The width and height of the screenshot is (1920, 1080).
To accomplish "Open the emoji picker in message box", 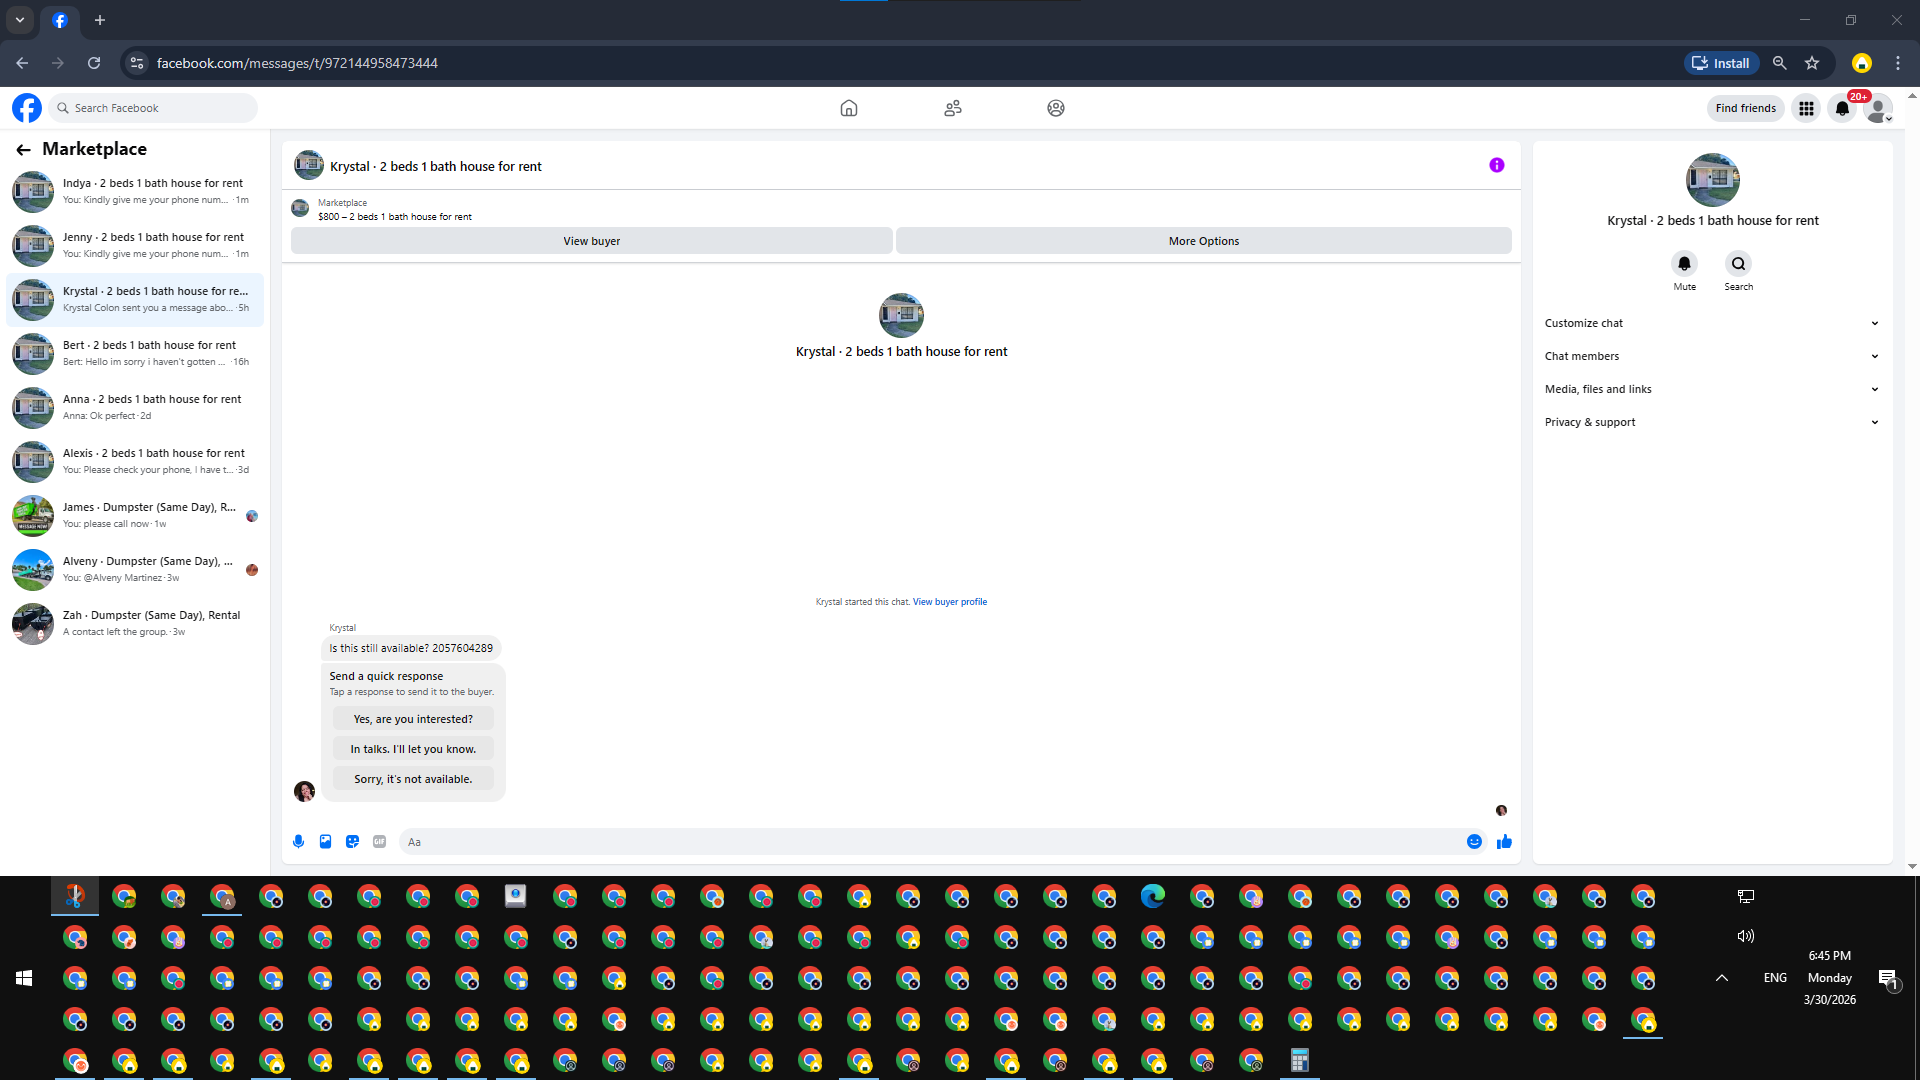I will click(1474, 842).
